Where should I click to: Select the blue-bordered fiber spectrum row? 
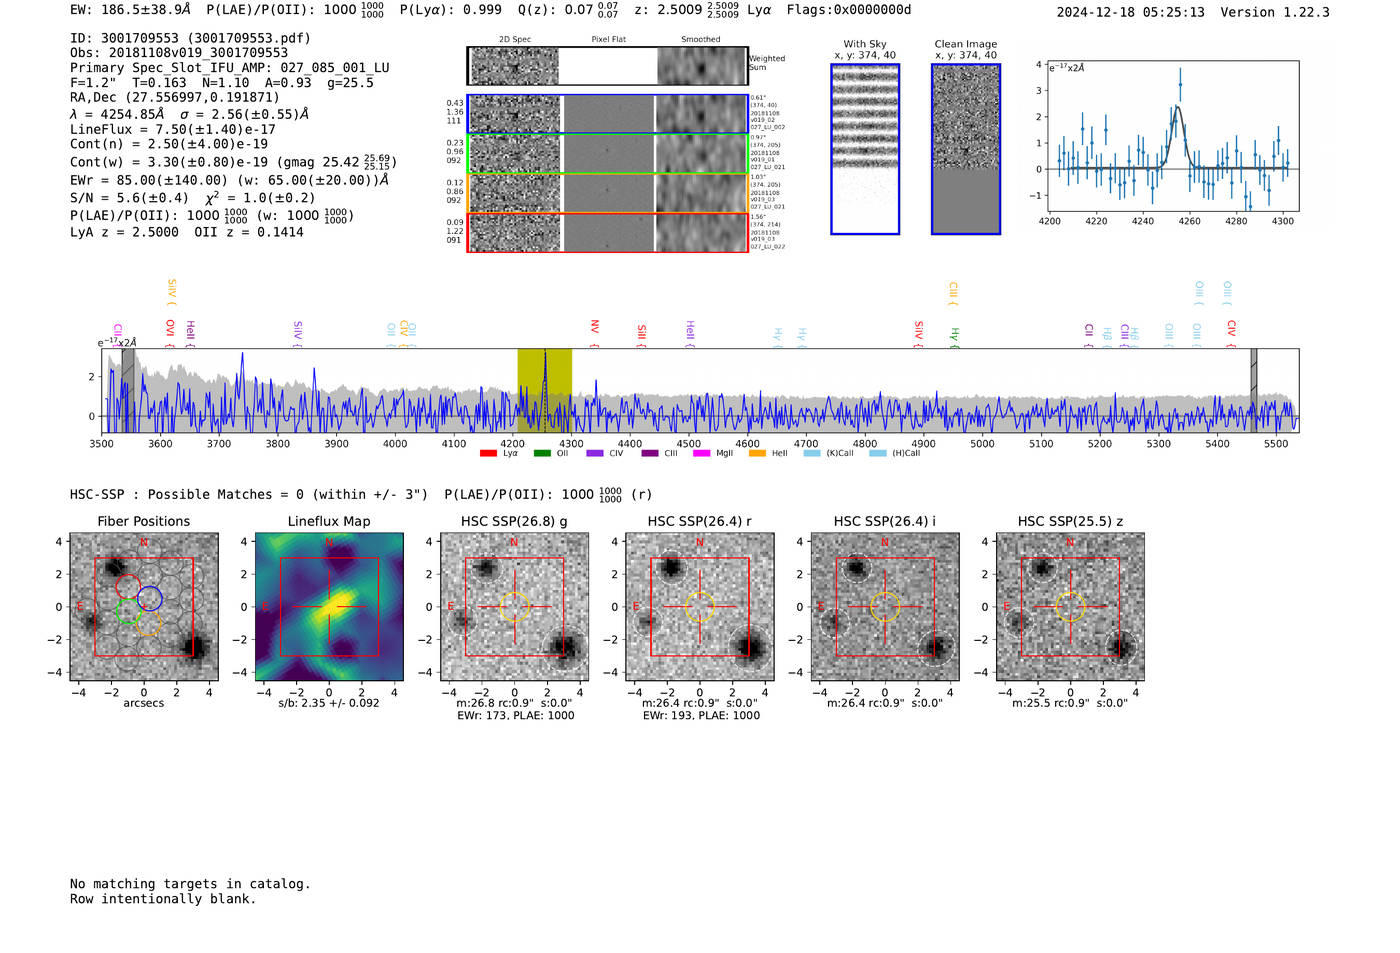[x=608, y=114]
